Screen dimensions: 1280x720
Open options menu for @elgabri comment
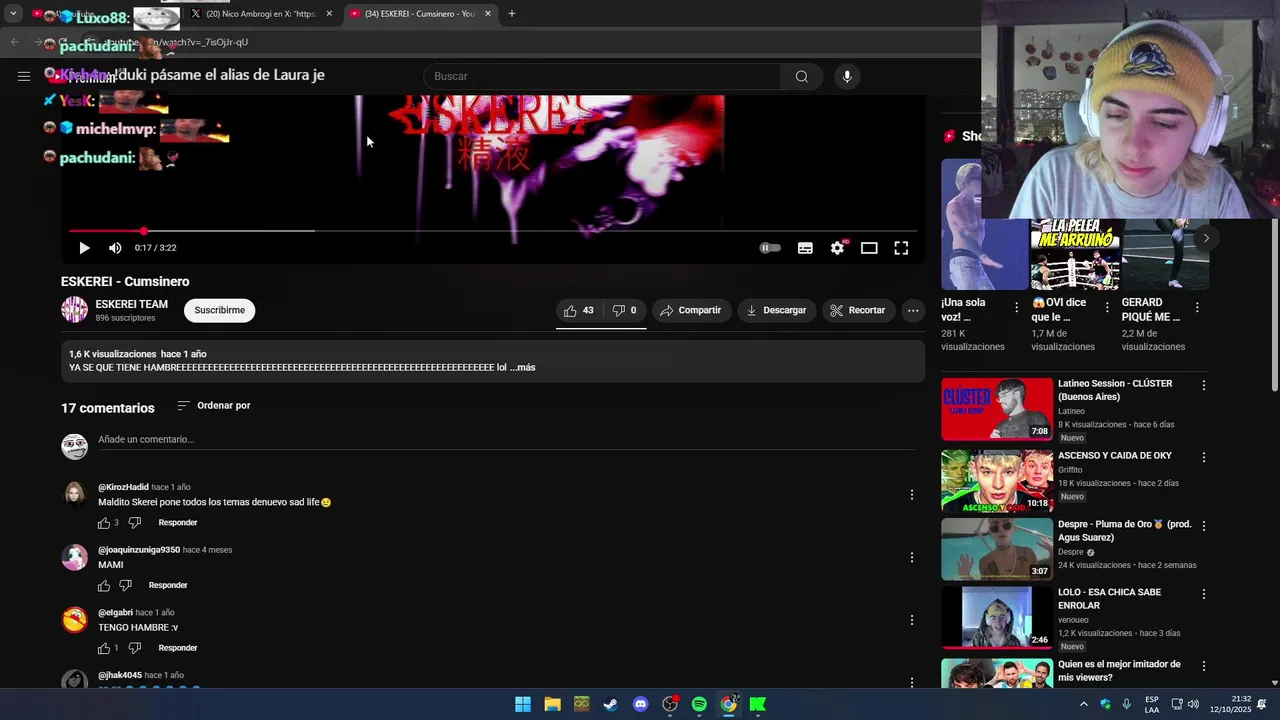pos(911,620)
